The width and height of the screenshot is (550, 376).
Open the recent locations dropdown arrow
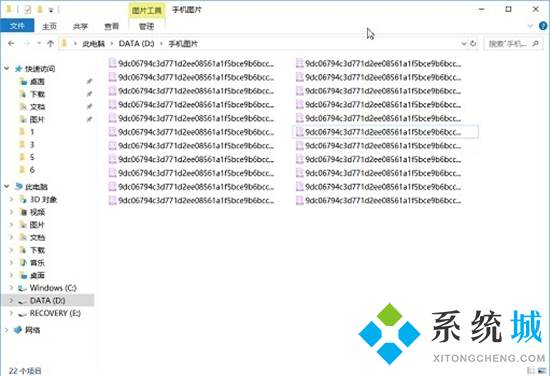[x=39, y=43]
